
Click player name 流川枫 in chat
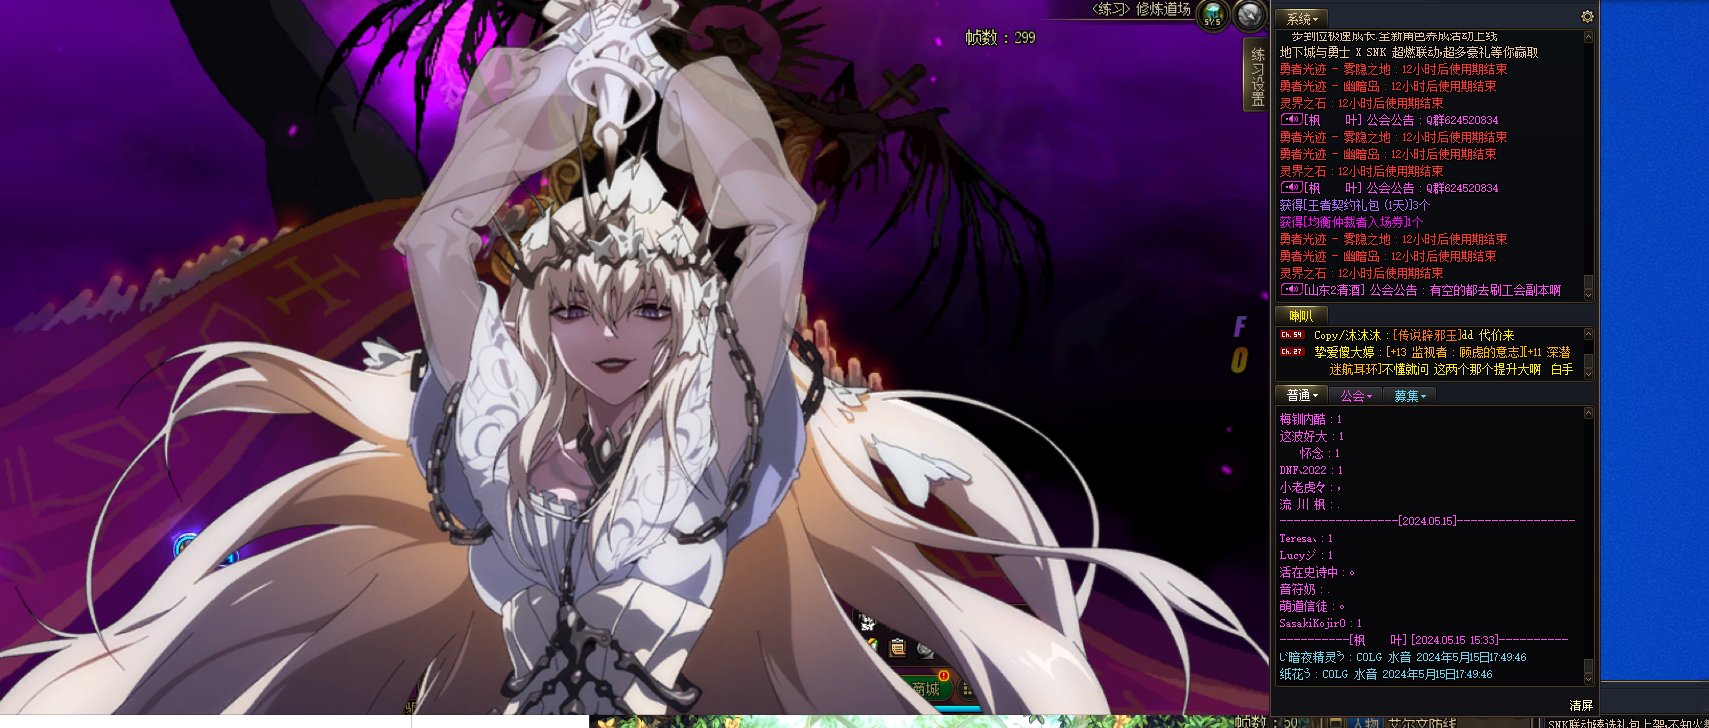click(x=1303, y=504)
